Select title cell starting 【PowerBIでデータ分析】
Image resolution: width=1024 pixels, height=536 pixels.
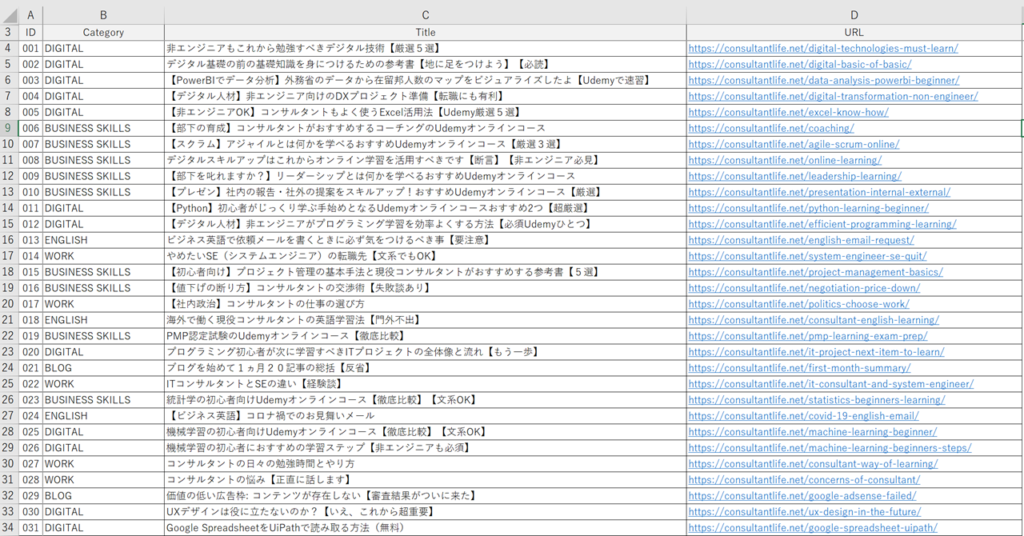click(x=425, y=80)
